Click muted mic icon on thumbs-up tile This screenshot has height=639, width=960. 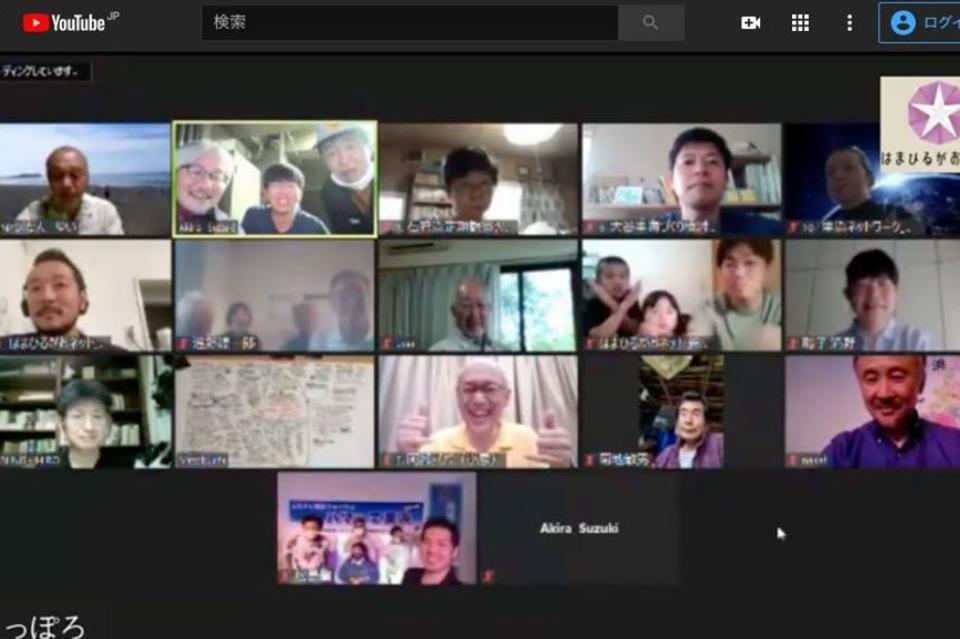tap(387, 460)
